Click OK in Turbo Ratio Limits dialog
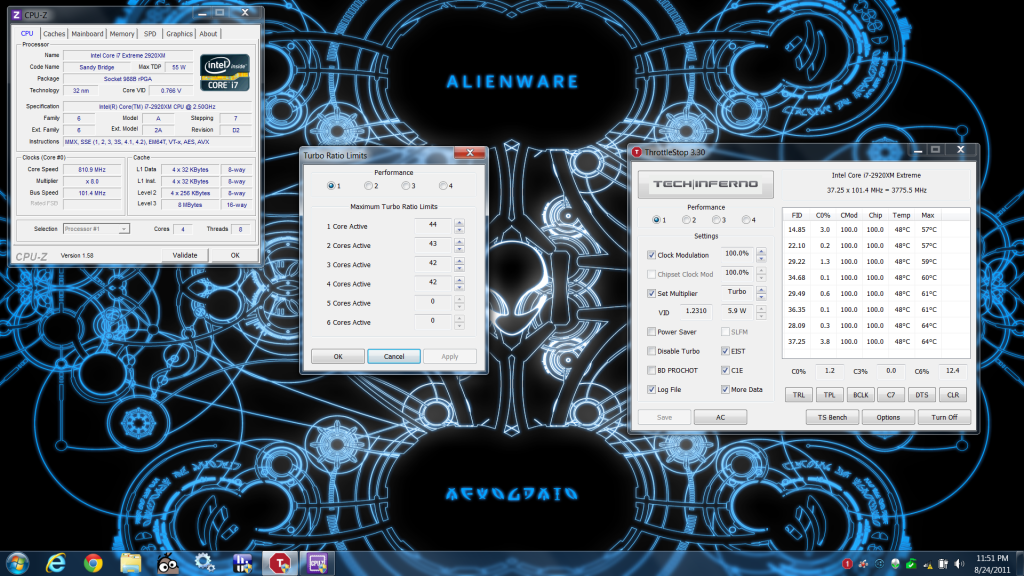The image size is (1024, 576). point(338,357)
